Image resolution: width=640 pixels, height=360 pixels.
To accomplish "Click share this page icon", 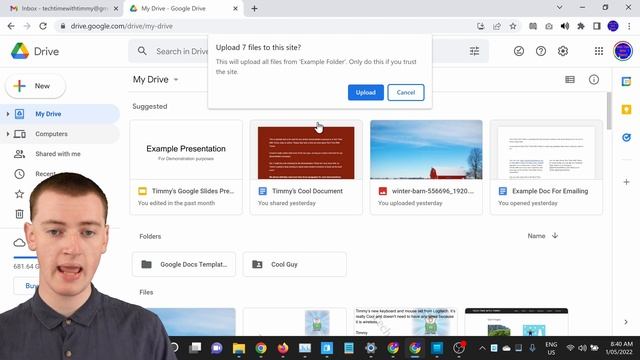I will click(x=497, y=26).
